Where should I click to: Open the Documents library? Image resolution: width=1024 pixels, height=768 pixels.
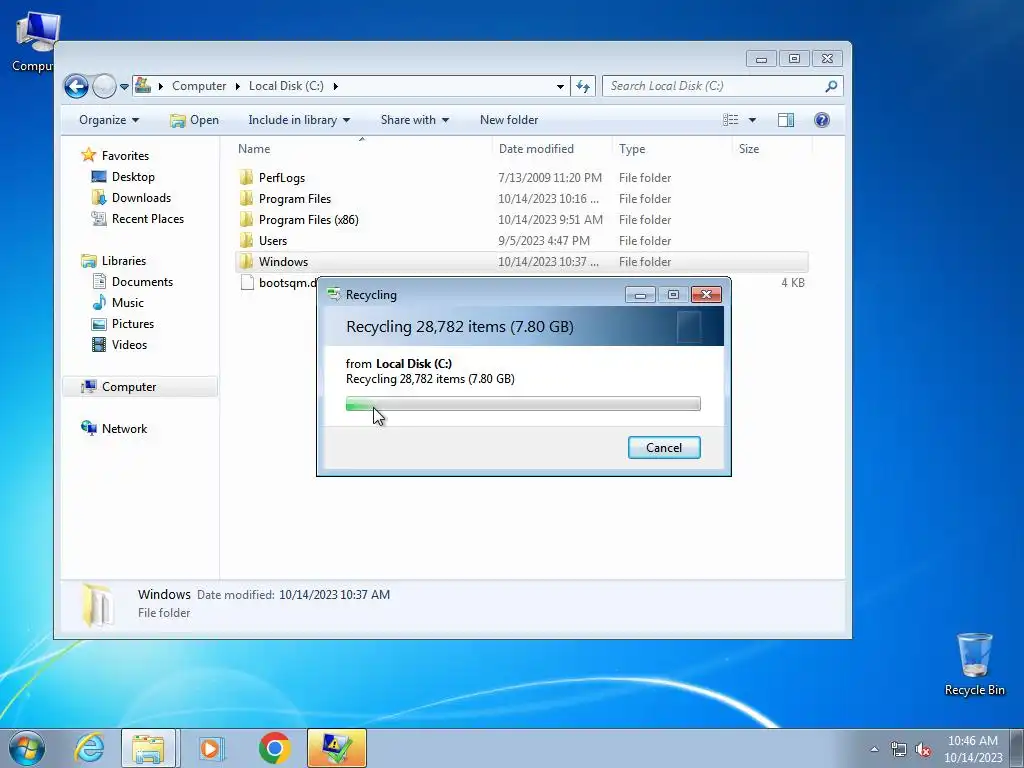[x=142, y=281]
